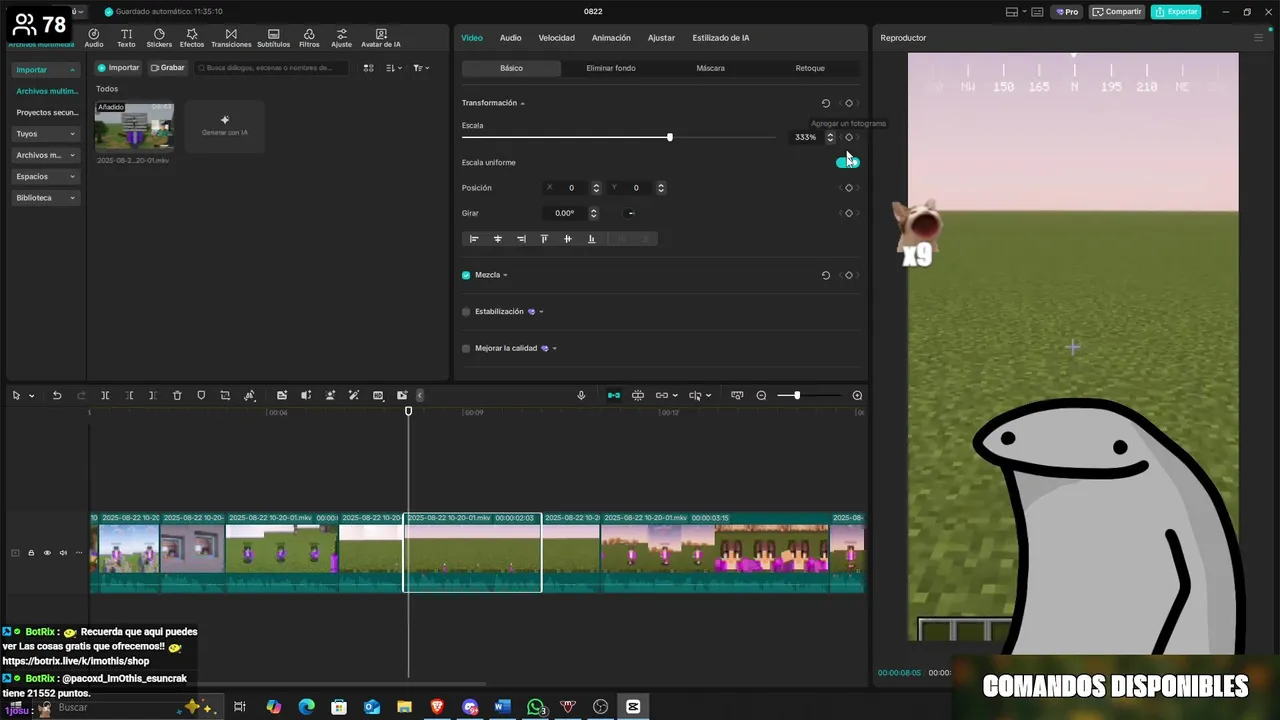This screenshot has height=720, width=1280.
Task: Collapse the Importar sidebar section
Action: [x=45, y=70]
